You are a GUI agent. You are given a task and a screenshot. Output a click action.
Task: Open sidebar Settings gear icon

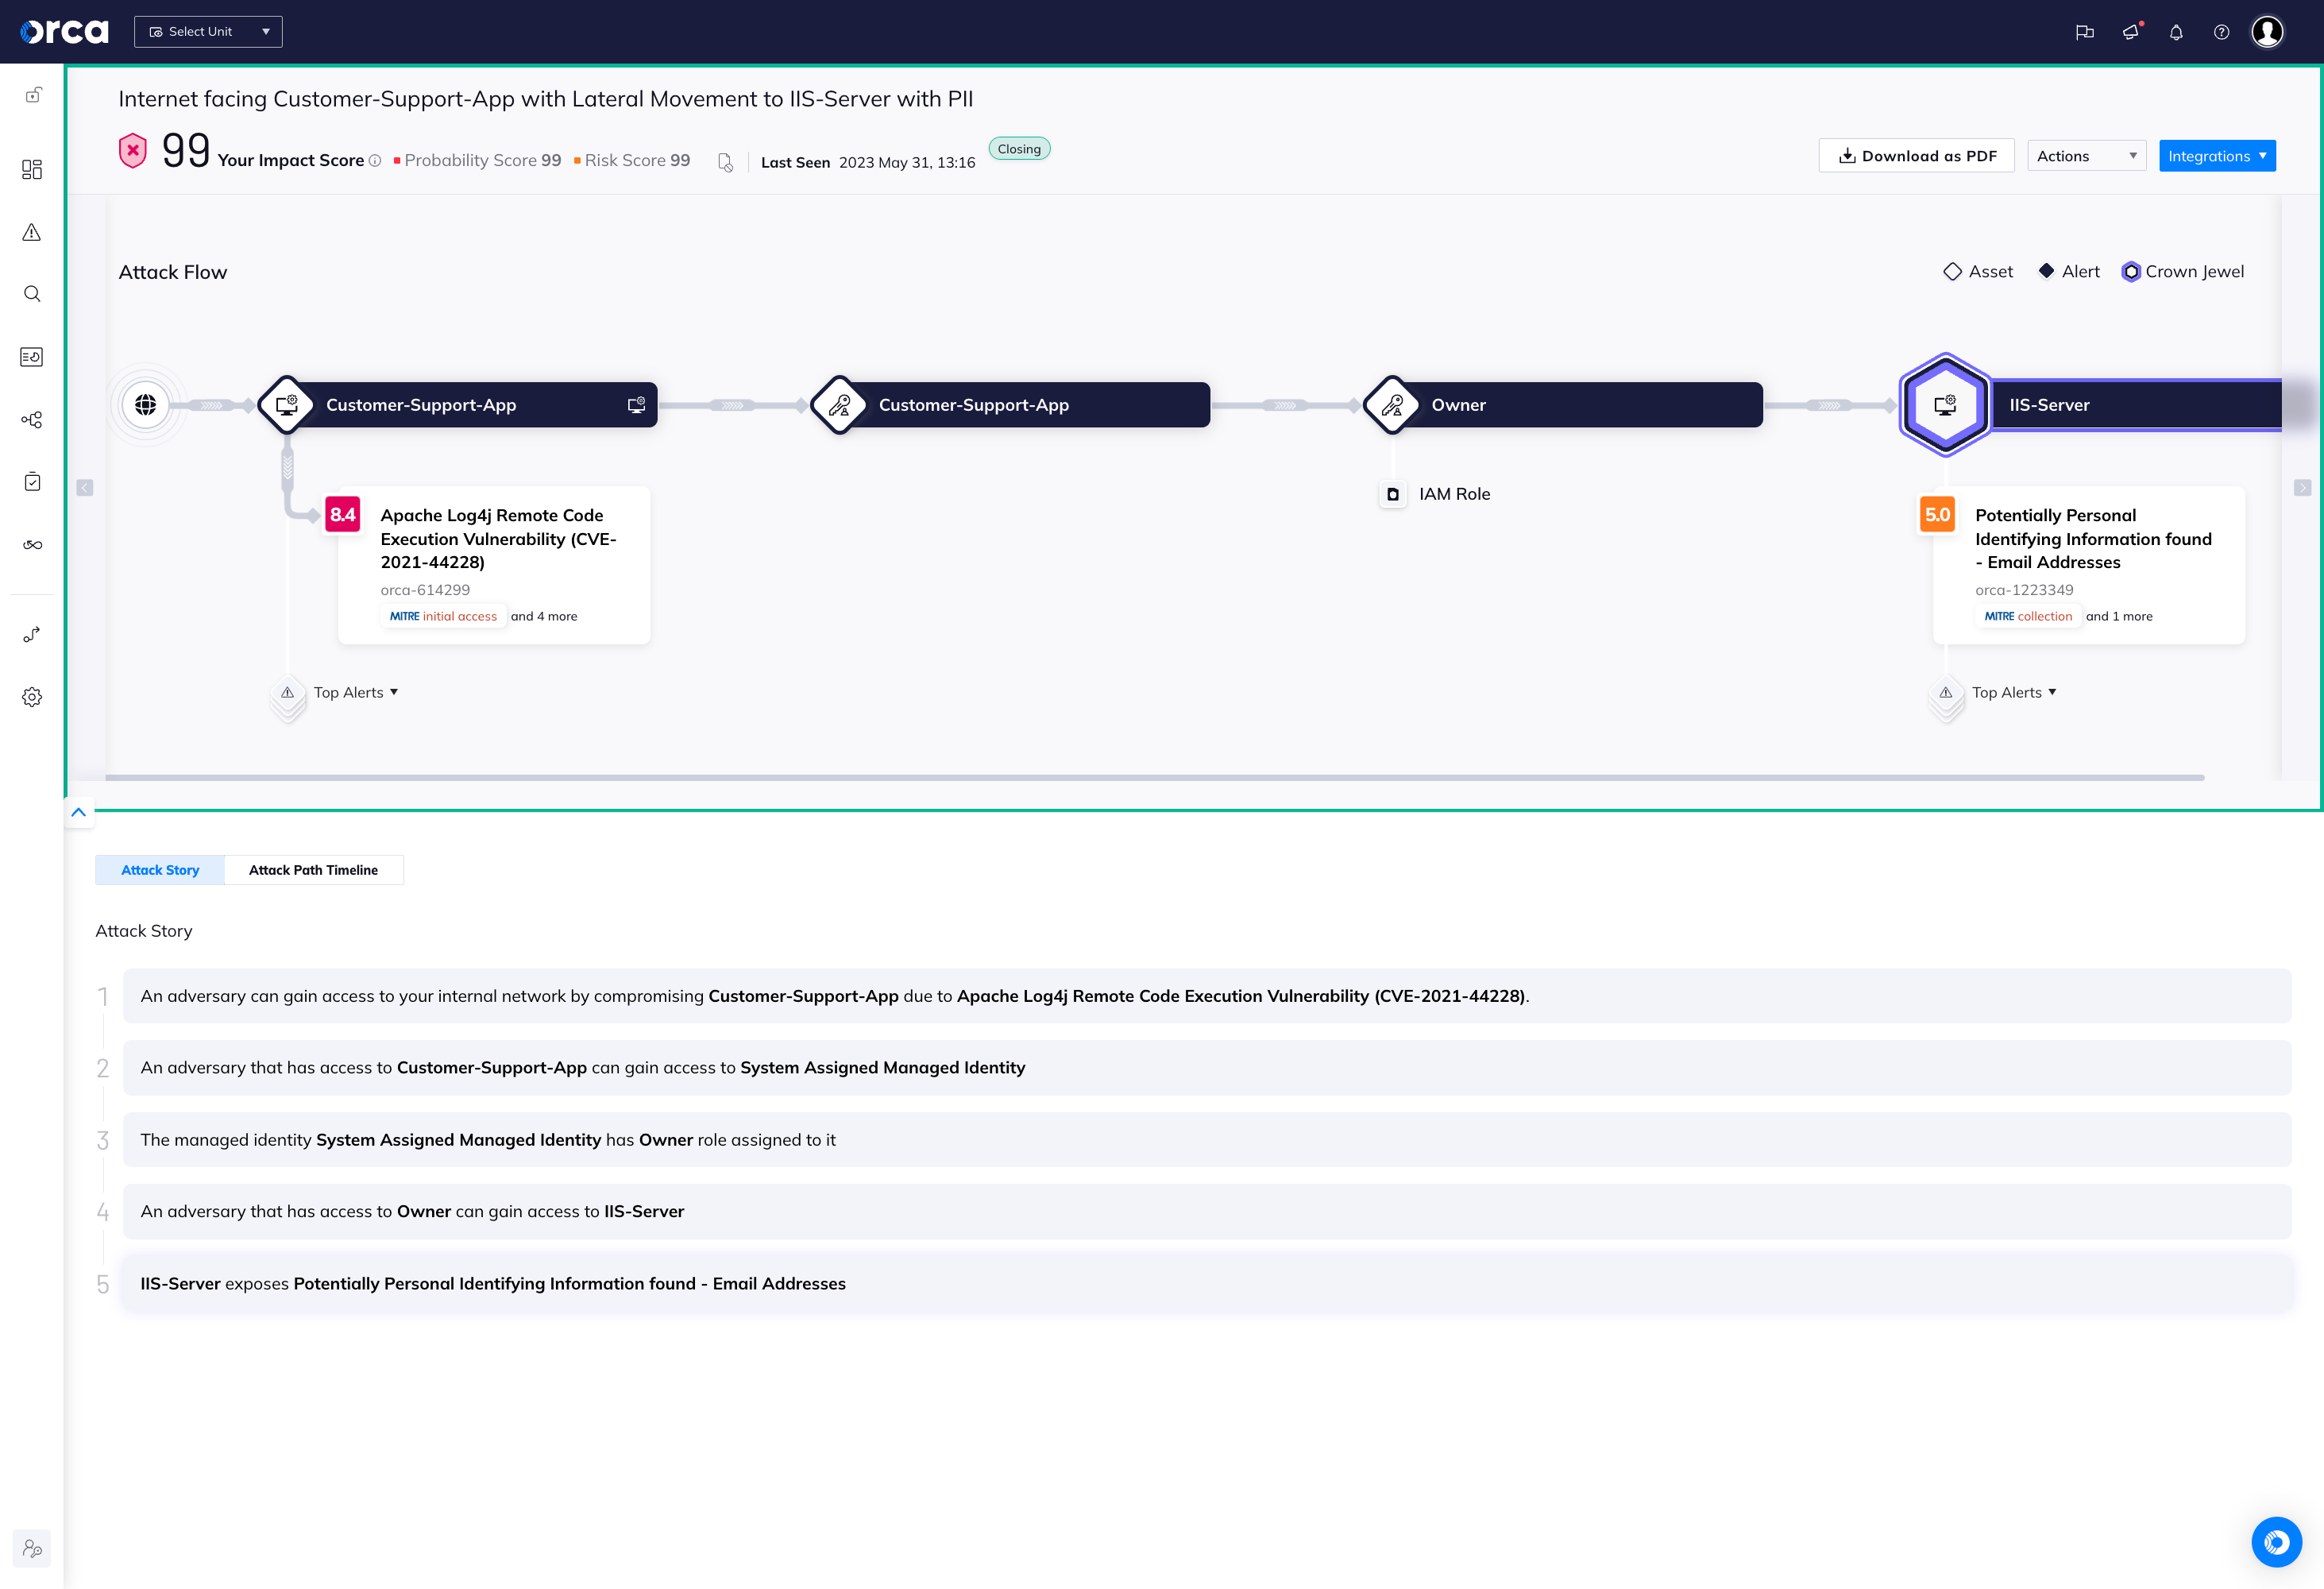(x=31, y=697)
